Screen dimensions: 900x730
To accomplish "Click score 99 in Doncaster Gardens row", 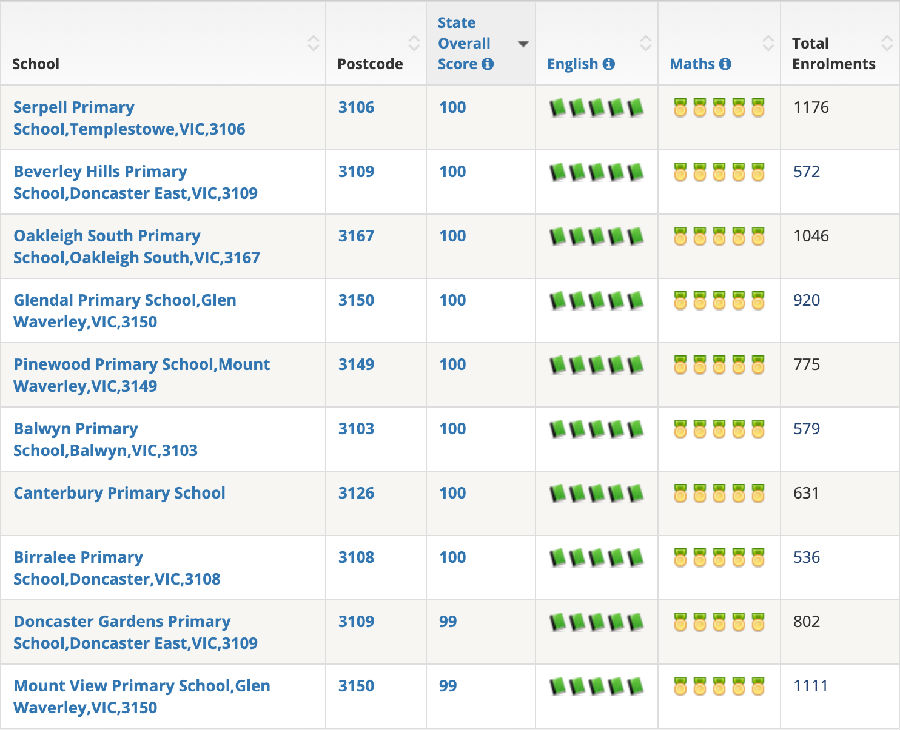I will tap(448, 622).
